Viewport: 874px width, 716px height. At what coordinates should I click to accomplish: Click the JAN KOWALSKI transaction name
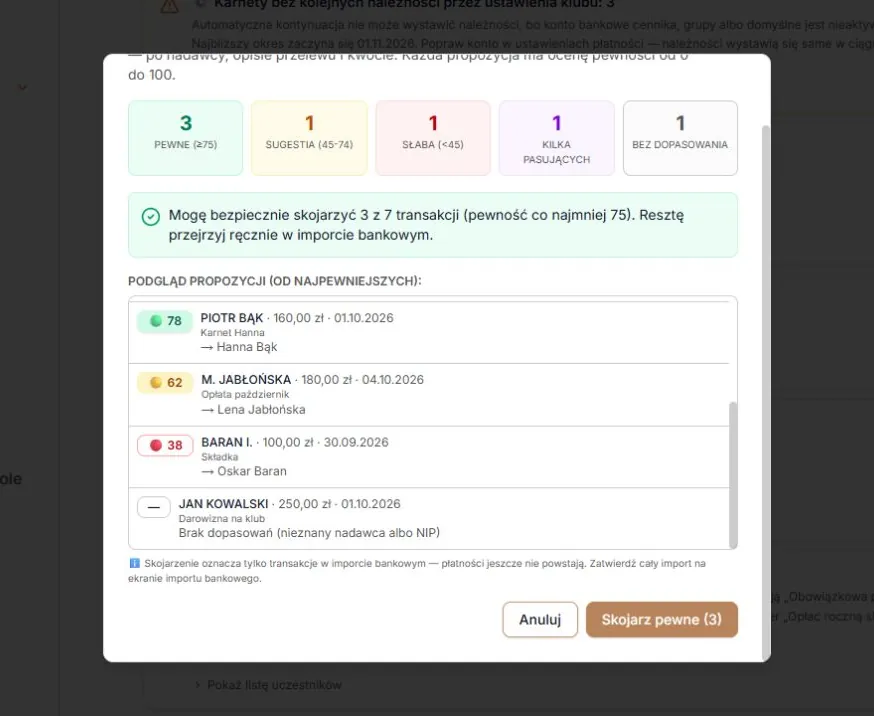[224, 504]
